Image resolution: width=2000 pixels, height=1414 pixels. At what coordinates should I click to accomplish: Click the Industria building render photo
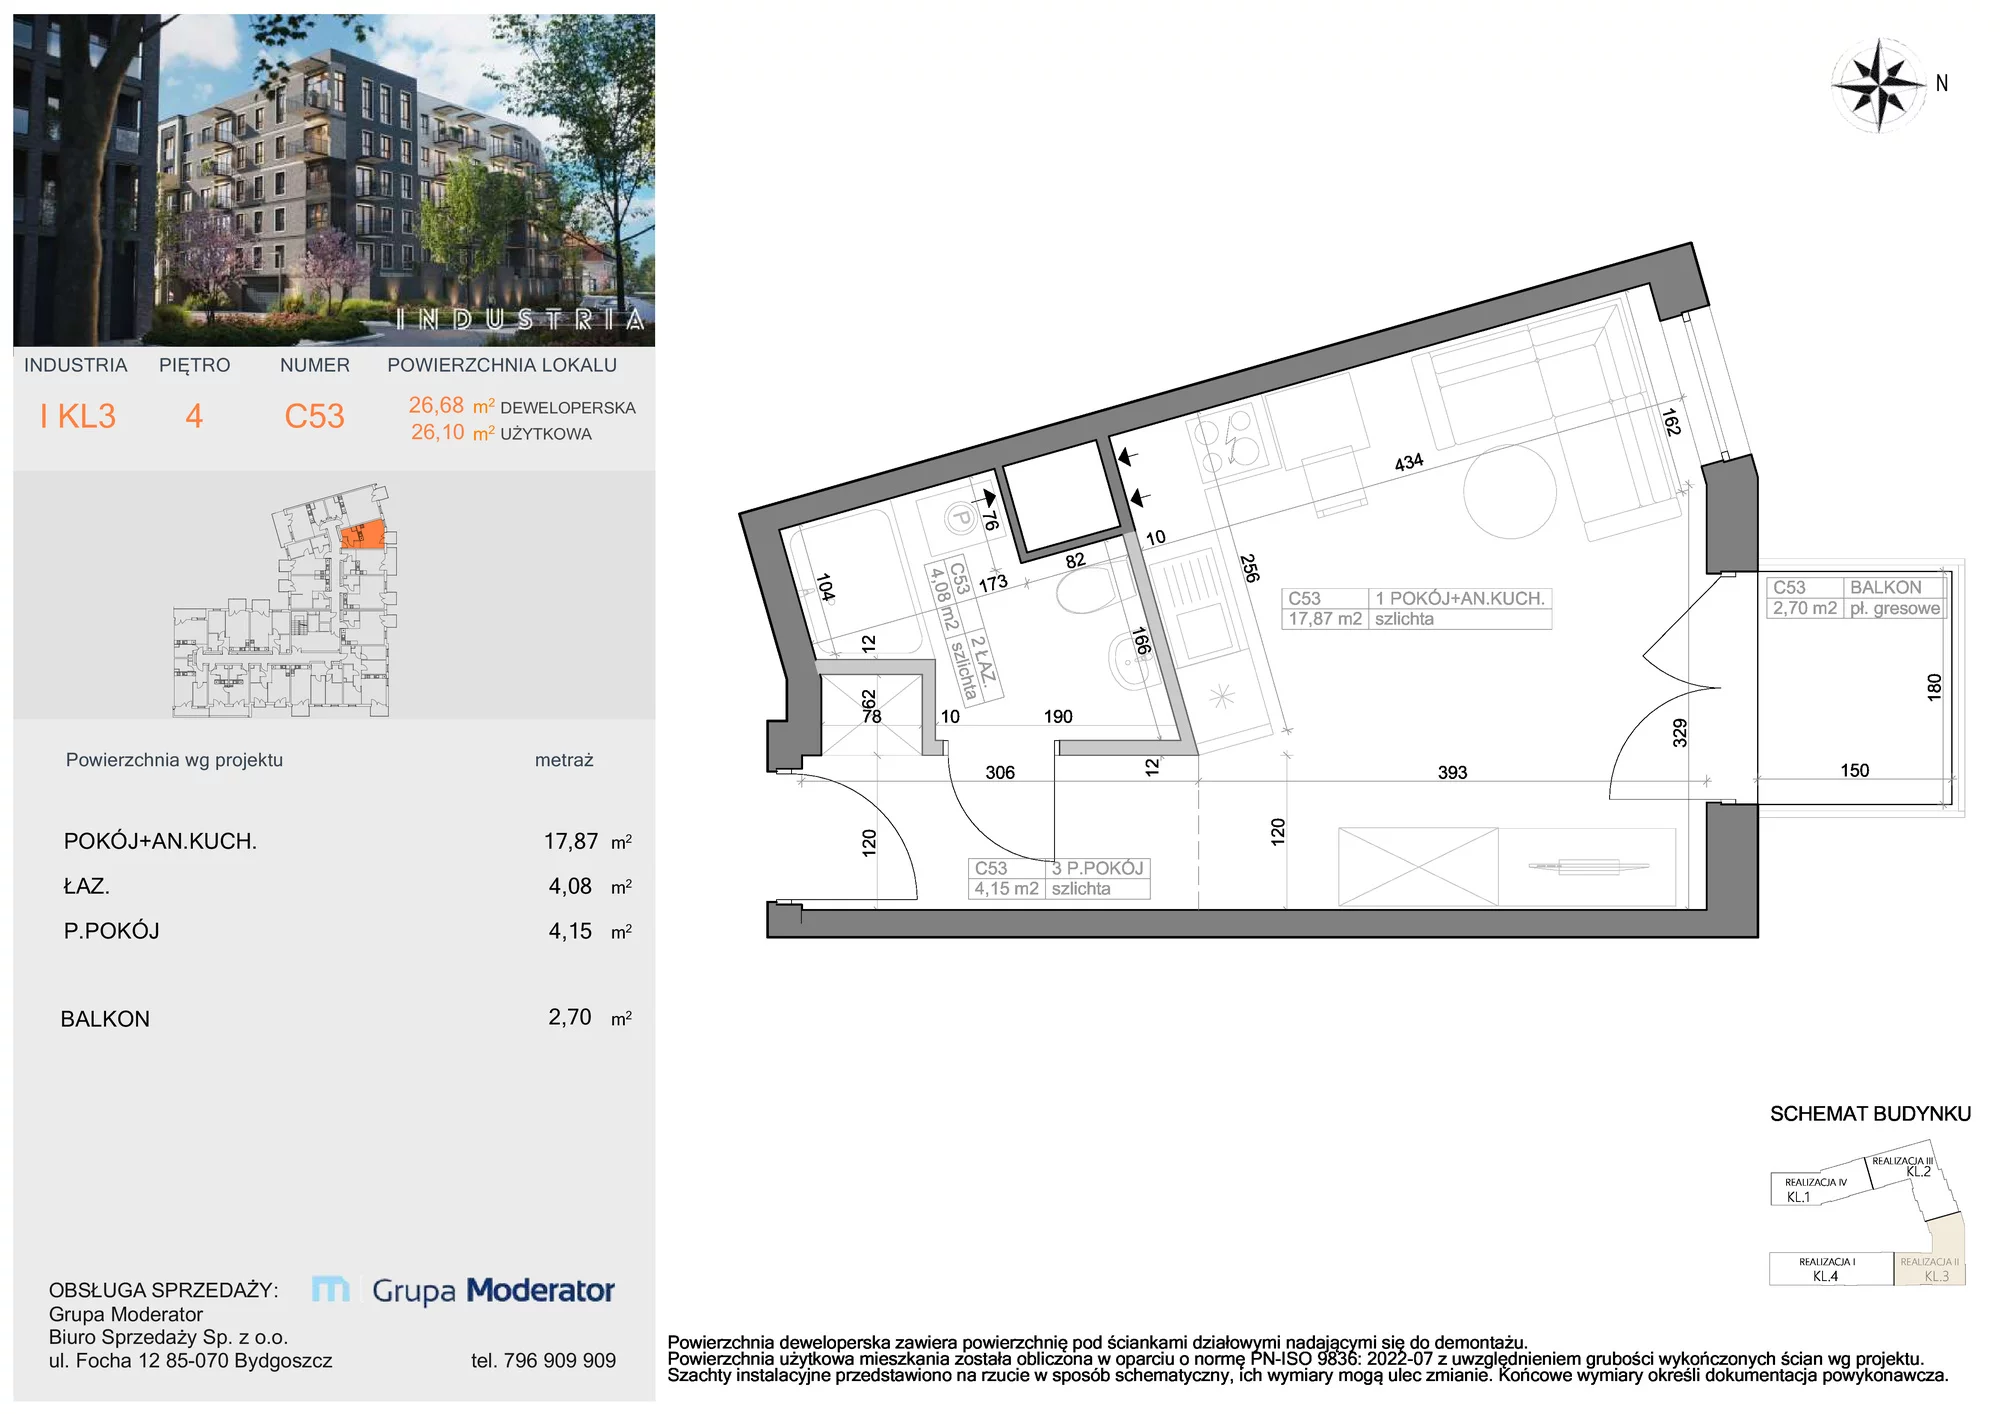pyautogui.click(x=334, y=180)
